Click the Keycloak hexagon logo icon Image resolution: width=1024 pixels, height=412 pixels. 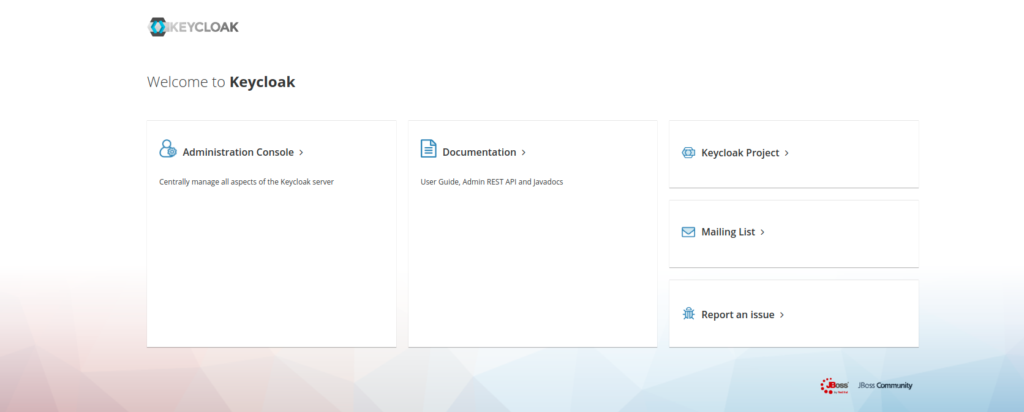point(158,27)
